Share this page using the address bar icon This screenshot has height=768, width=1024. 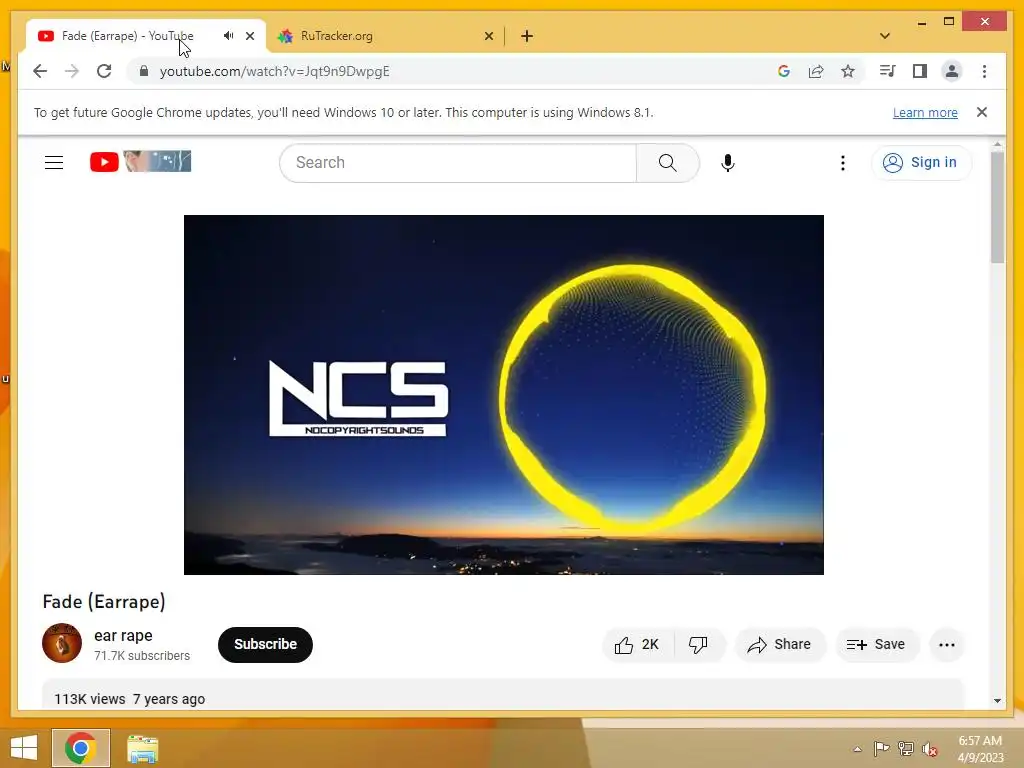816,71
